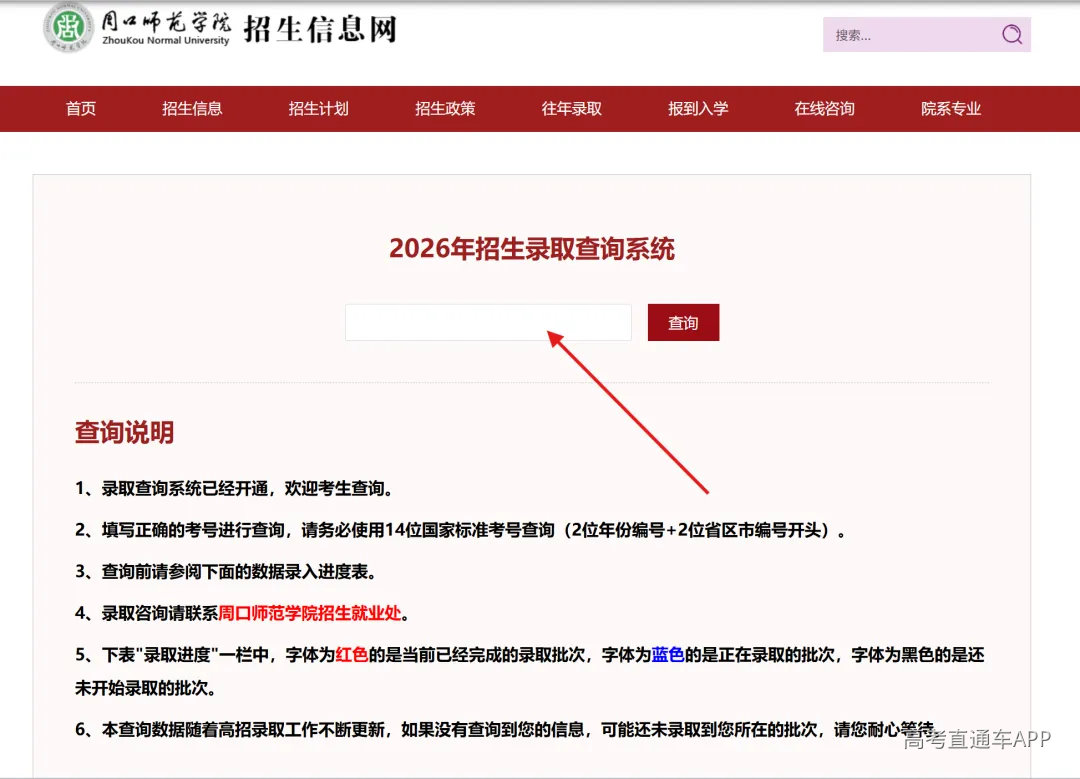The height and width of the screenshot is (779, 1080).
Task: Open the 招生政策 menu item
Action: [445, 109]
